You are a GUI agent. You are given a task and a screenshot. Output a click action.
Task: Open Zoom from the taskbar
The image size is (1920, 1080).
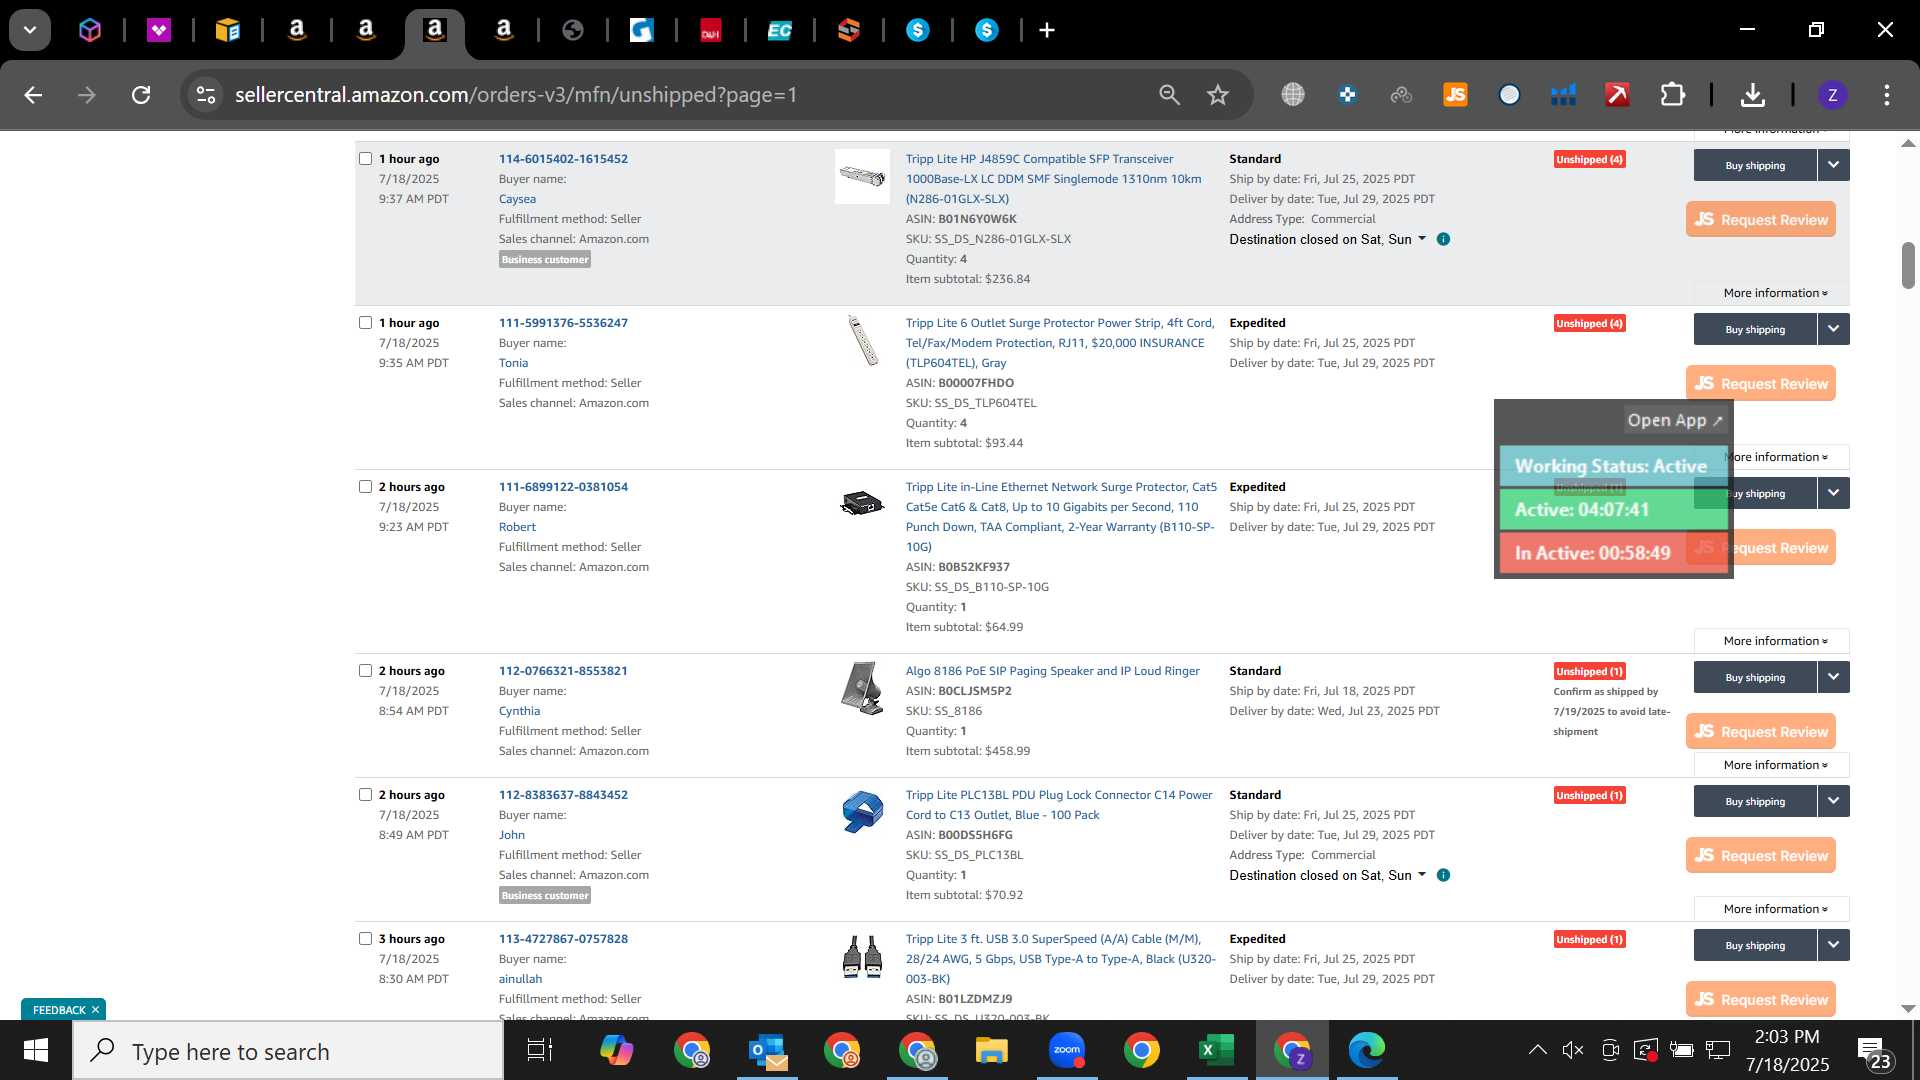[1067, 1051]
